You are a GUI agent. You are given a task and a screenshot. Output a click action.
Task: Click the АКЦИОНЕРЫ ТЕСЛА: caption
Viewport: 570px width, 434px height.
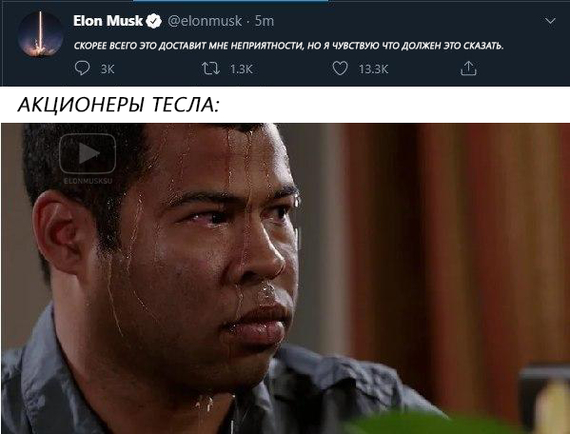119,105
